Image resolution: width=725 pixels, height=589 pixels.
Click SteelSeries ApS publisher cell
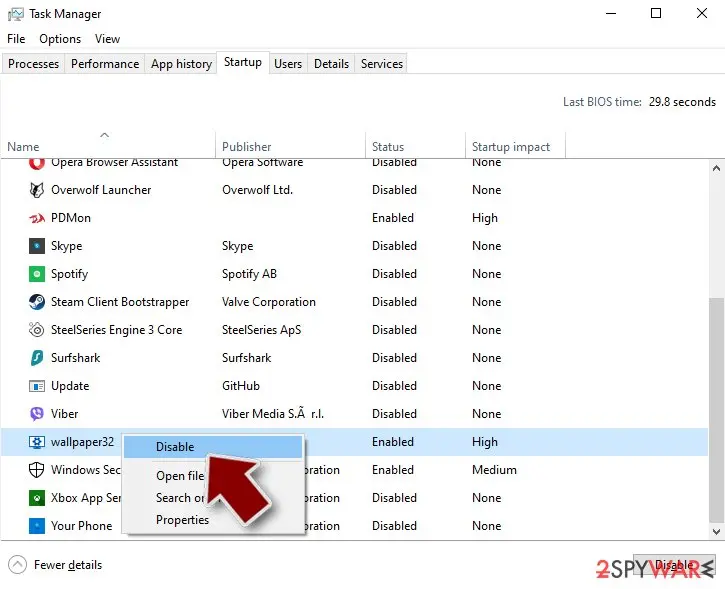[261, 330]
